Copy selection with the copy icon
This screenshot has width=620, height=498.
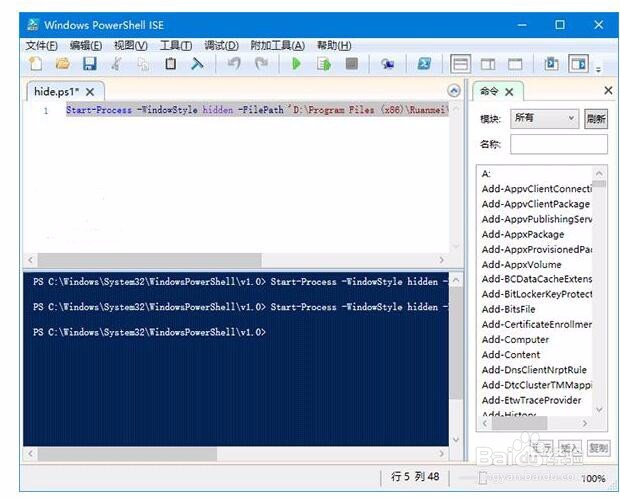(x=143, y=64)
